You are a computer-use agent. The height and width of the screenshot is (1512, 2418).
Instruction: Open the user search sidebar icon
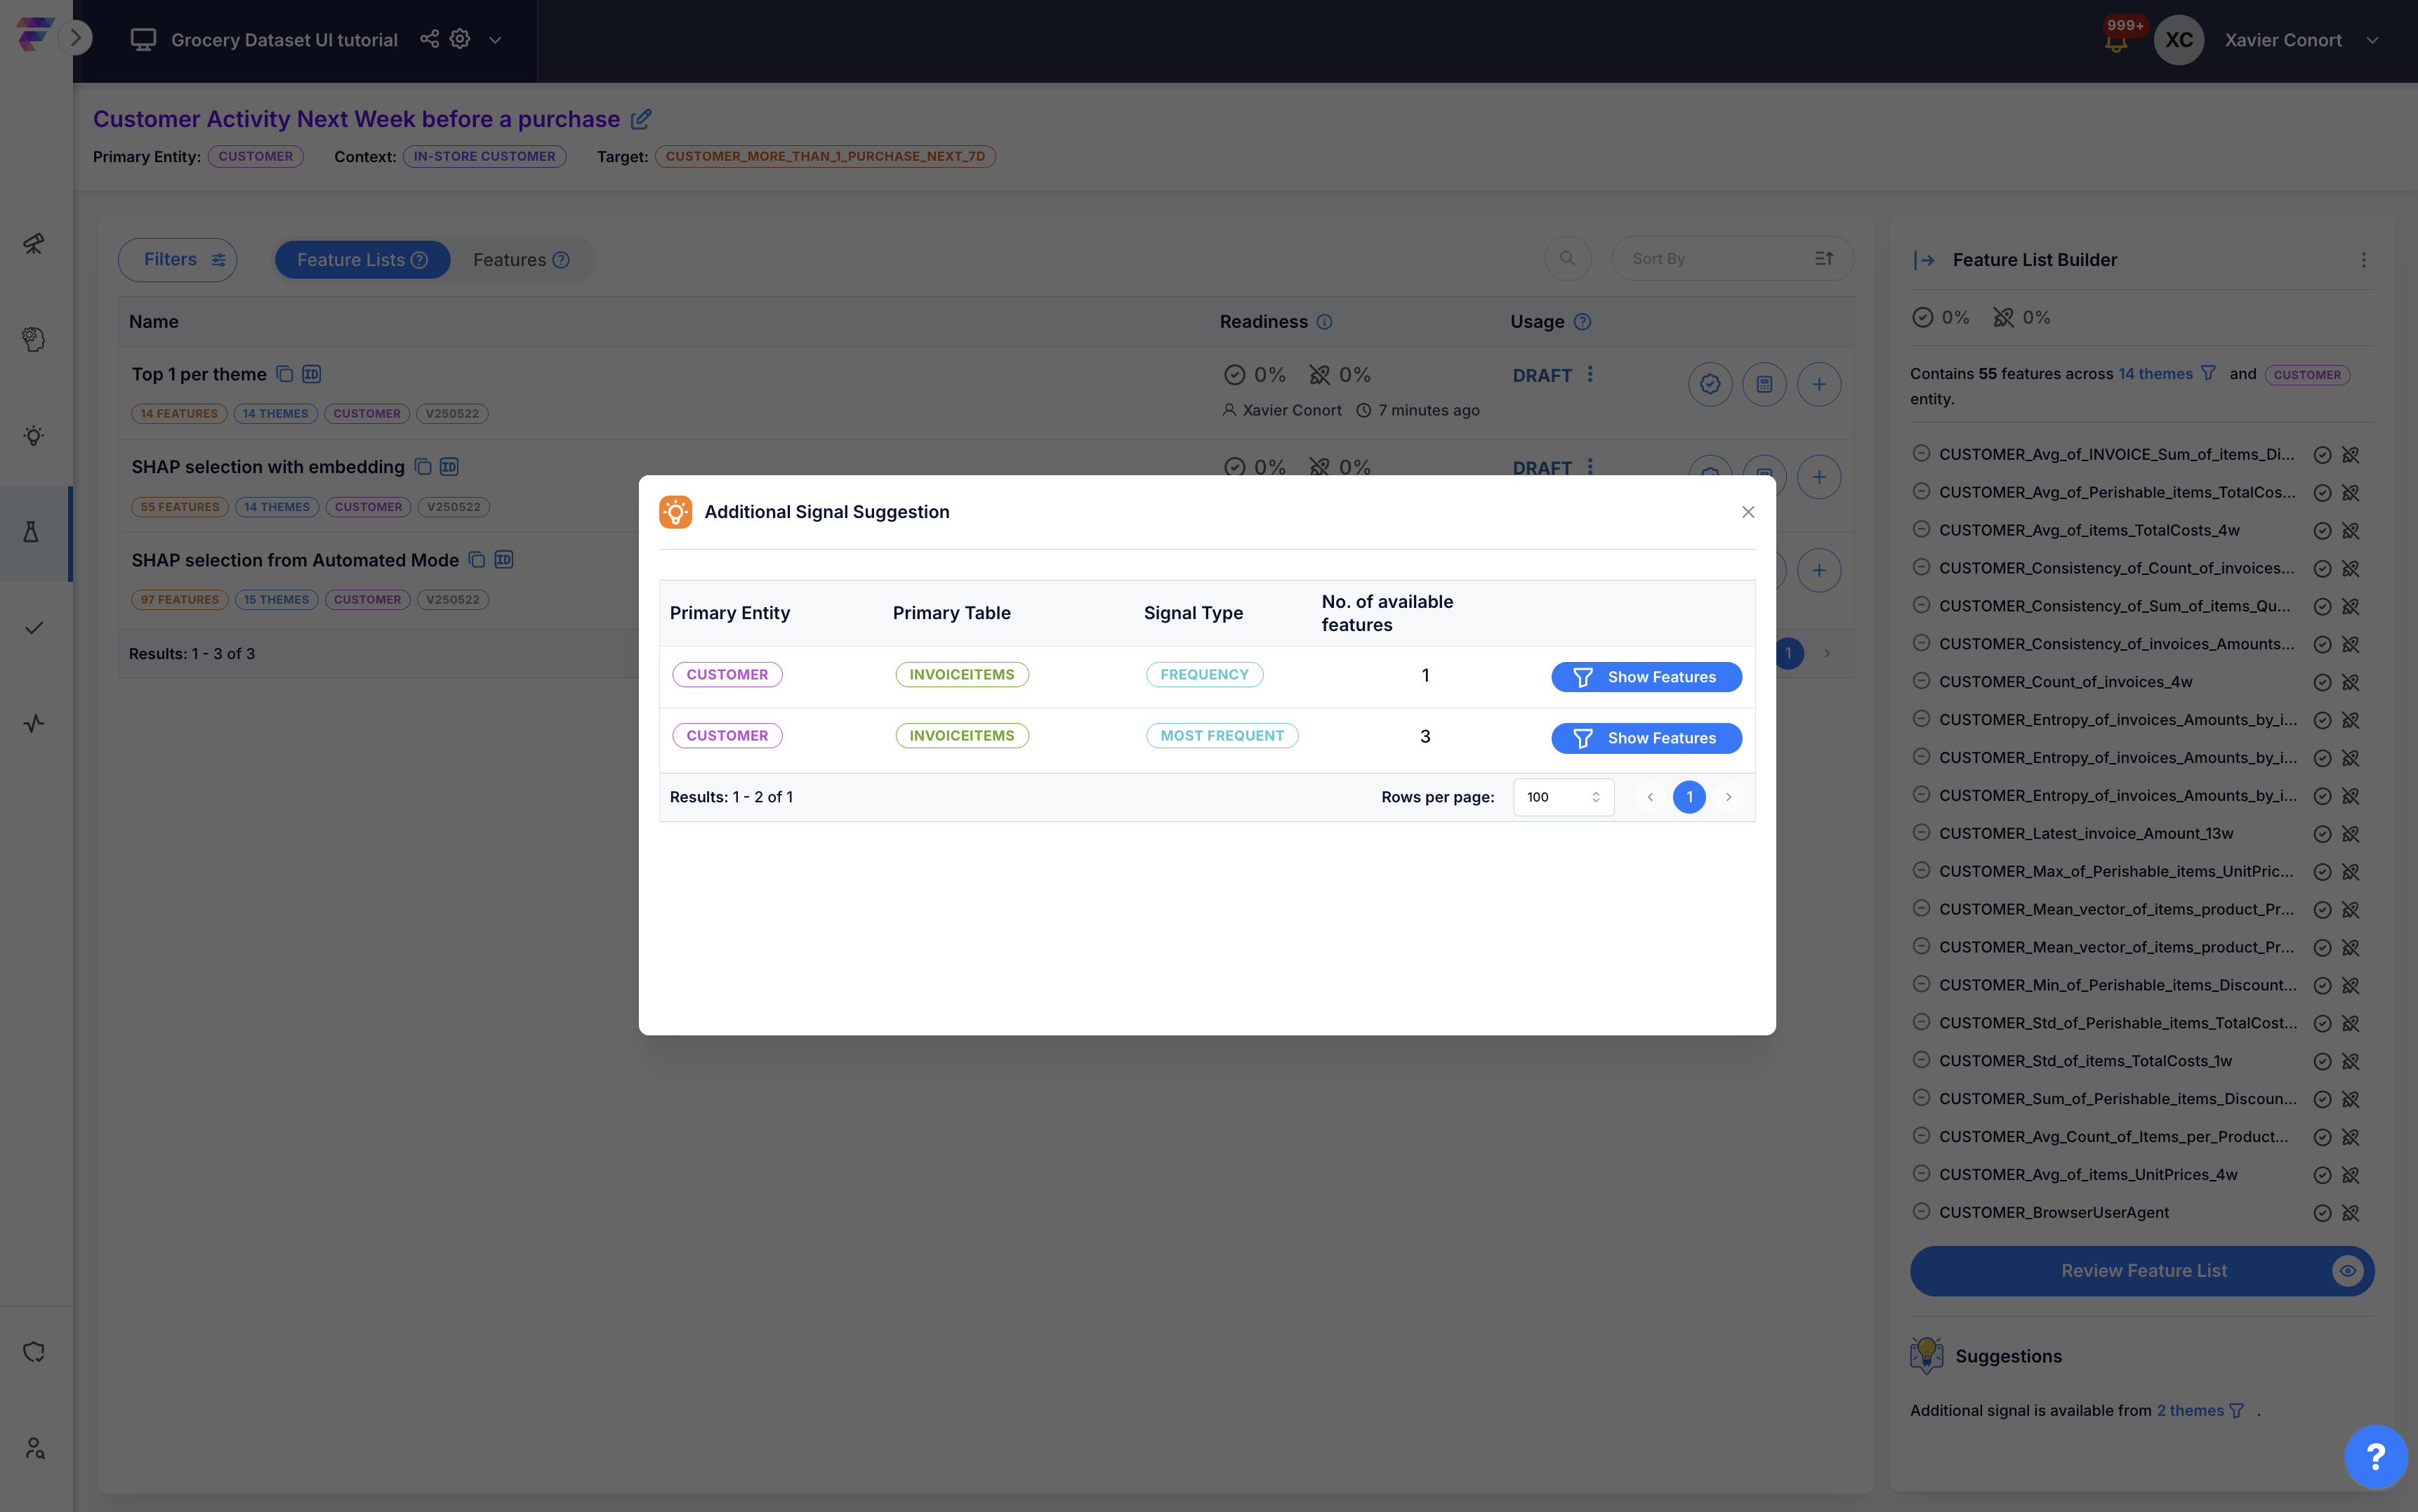34,1448
